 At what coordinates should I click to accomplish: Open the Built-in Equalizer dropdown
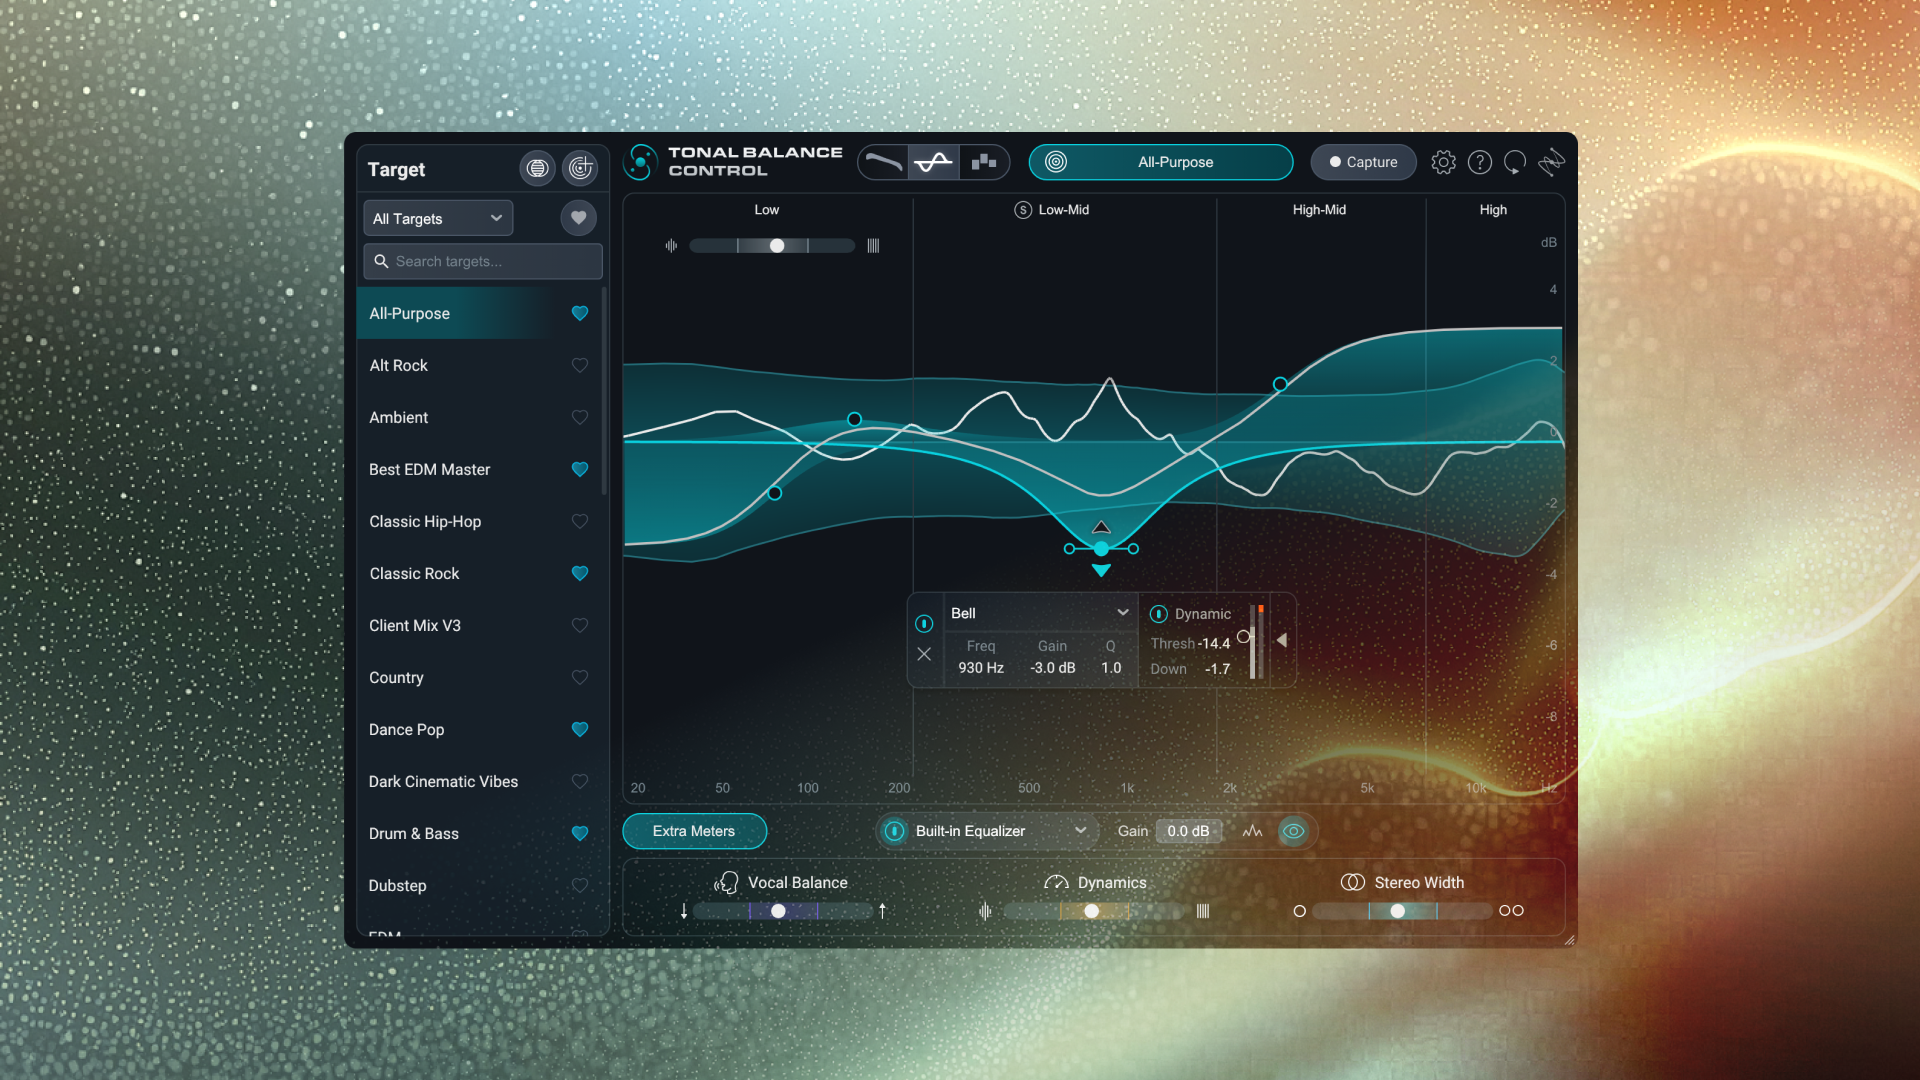[x=1000, y=831]
